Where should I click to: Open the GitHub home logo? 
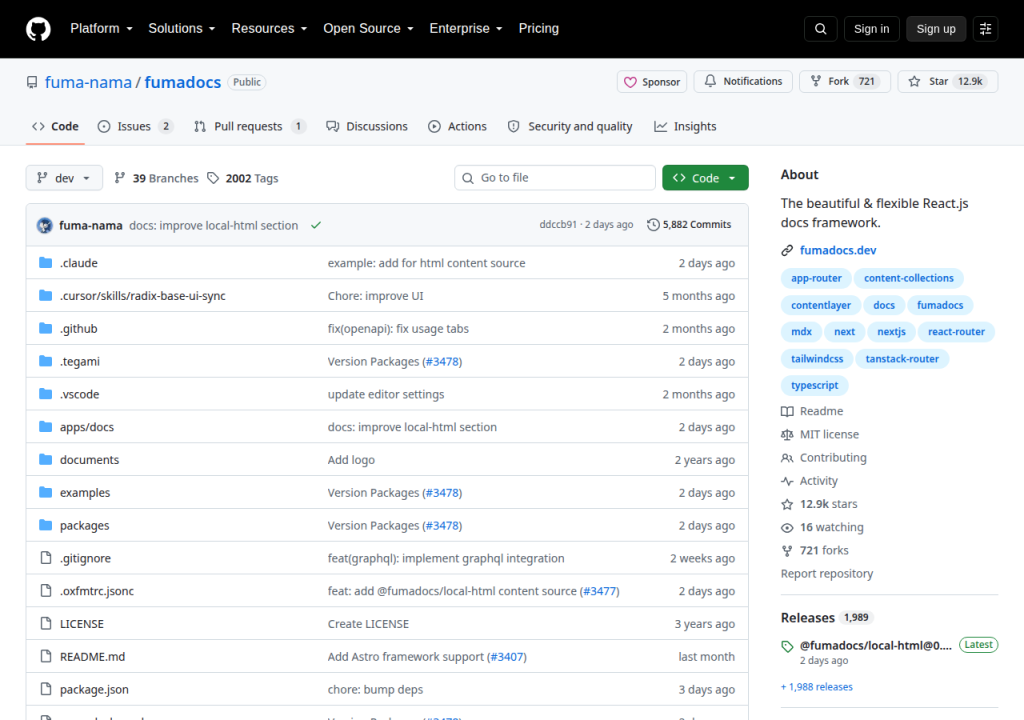point(38,29)
